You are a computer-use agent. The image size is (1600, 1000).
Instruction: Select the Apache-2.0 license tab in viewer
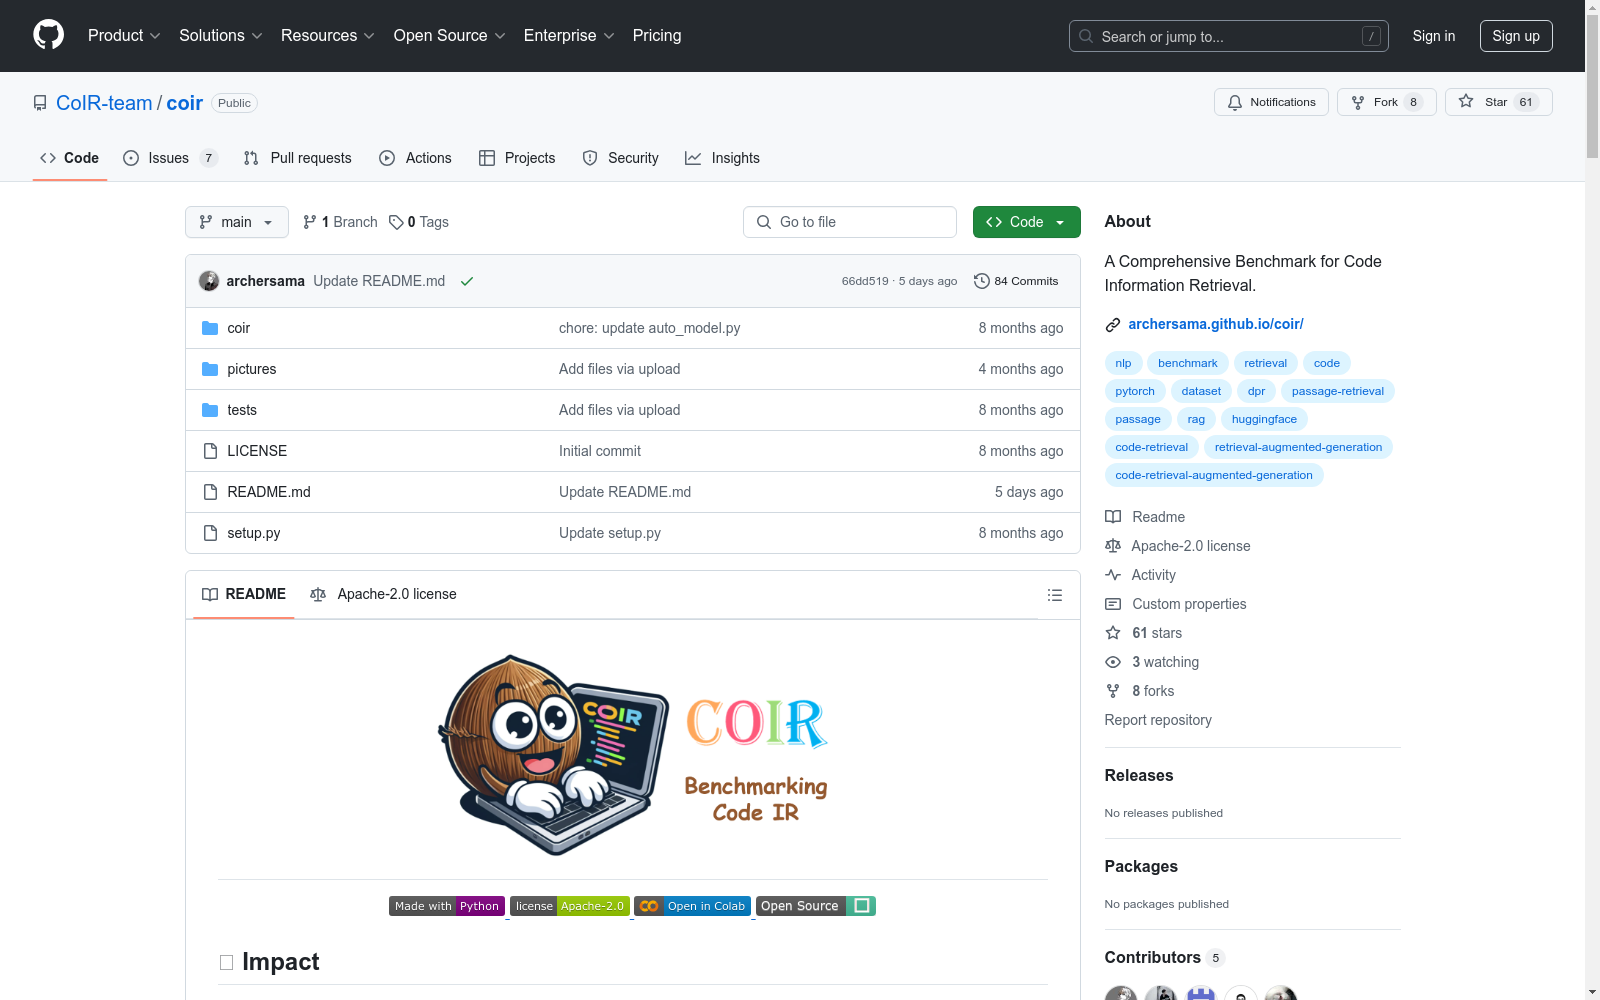tap(383, 594)
